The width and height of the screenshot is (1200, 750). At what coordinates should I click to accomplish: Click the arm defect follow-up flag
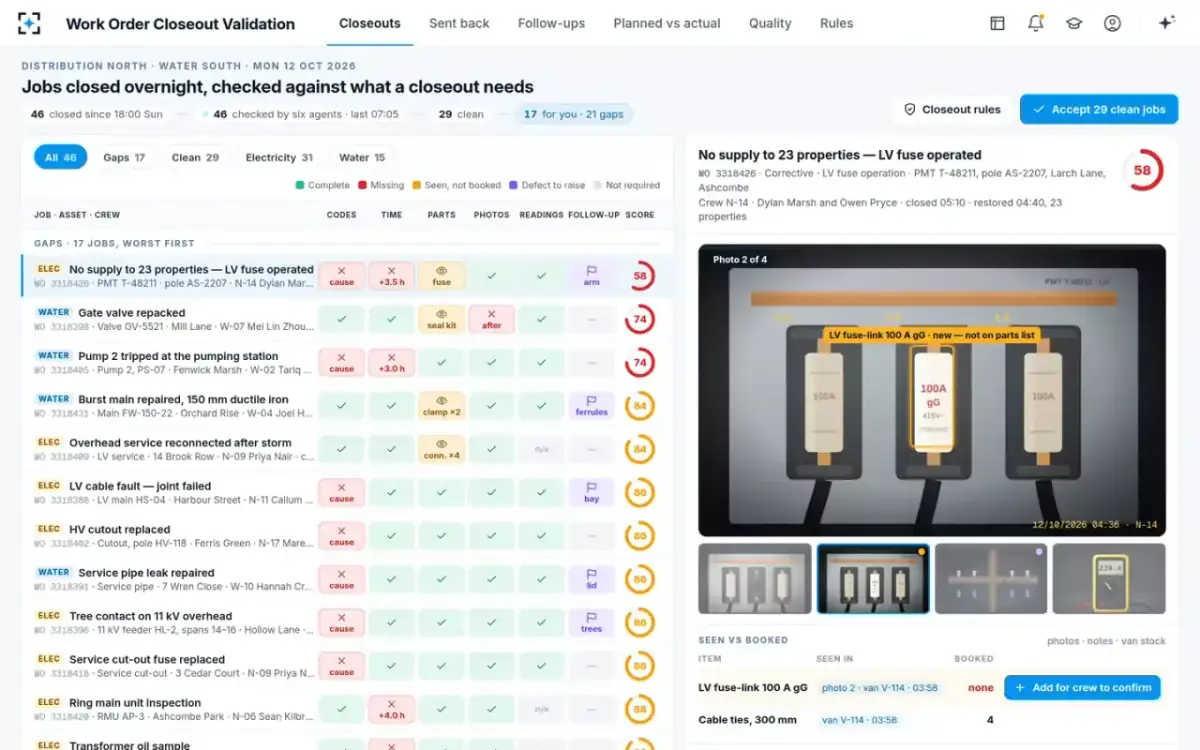[591, 276]
